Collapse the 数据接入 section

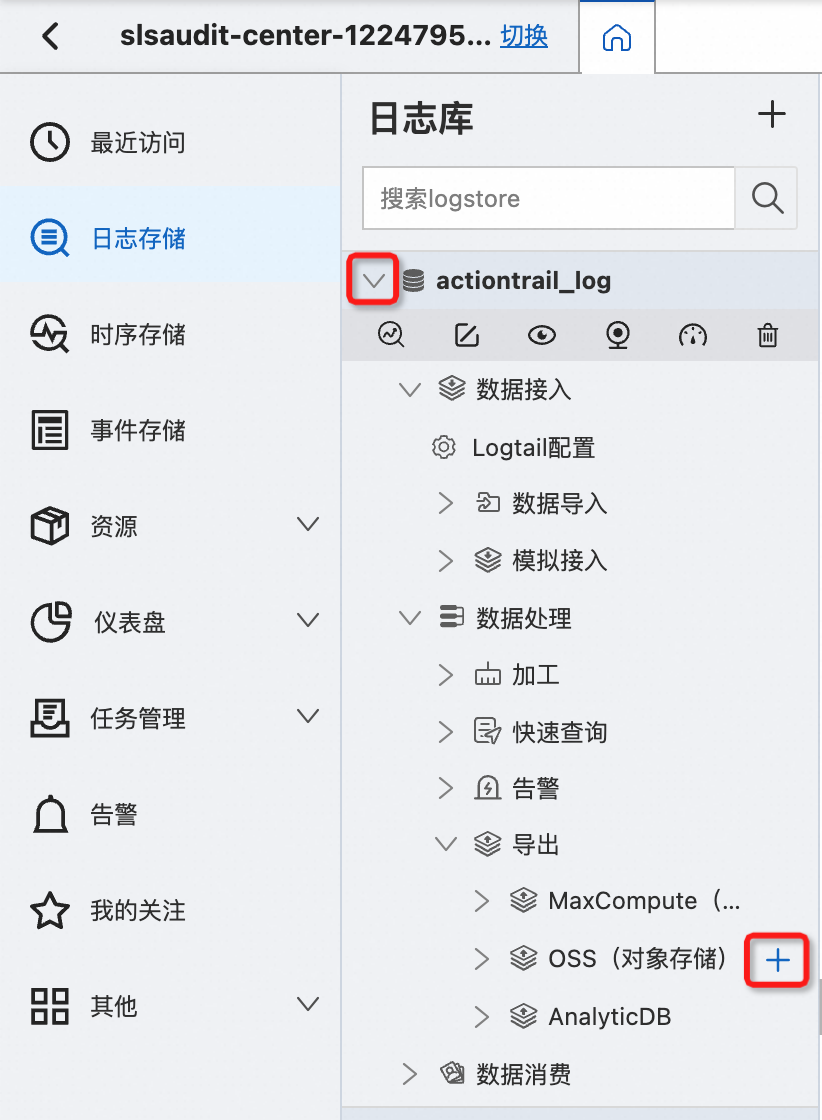pyautogui.click(x=409, y=390)
